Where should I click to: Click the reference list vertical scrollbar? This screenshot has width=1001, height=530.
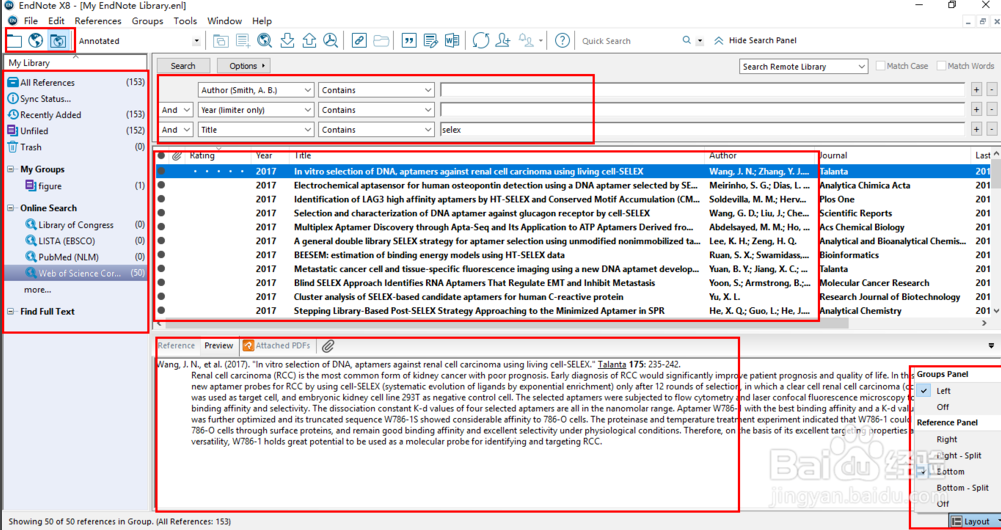tap(995, 240)
